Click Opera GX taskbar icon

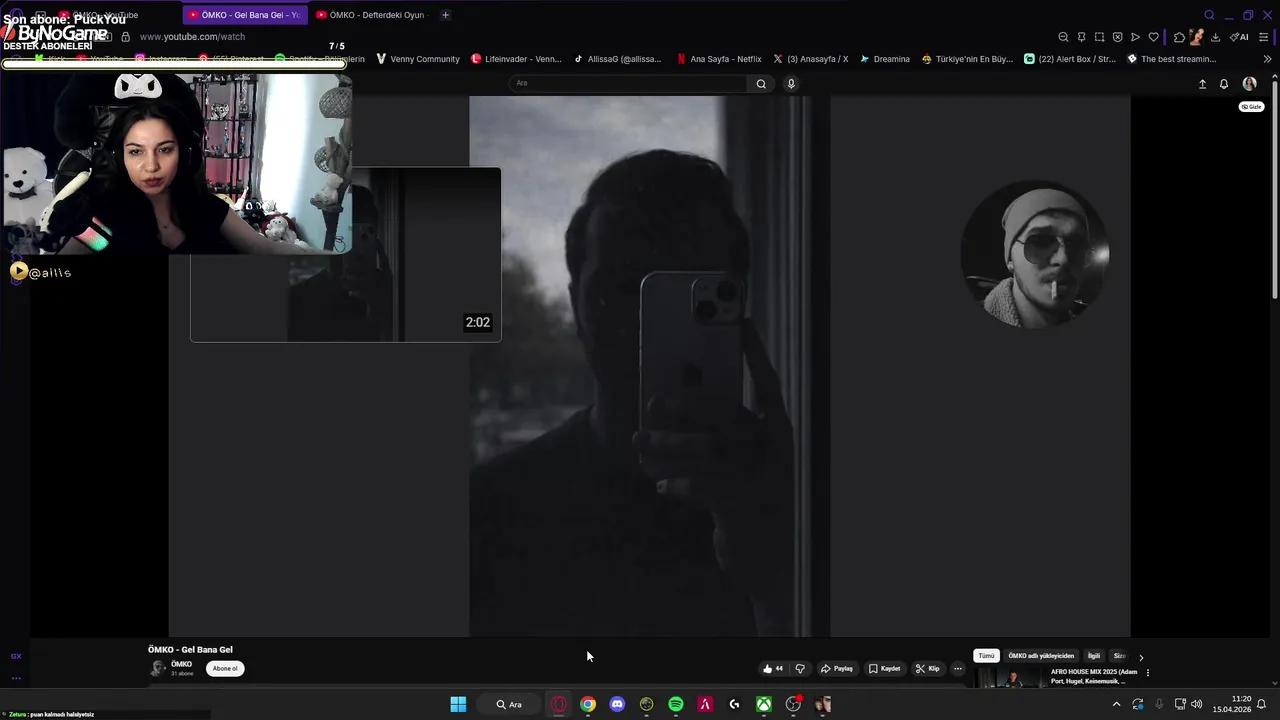(x=559, y=705)
